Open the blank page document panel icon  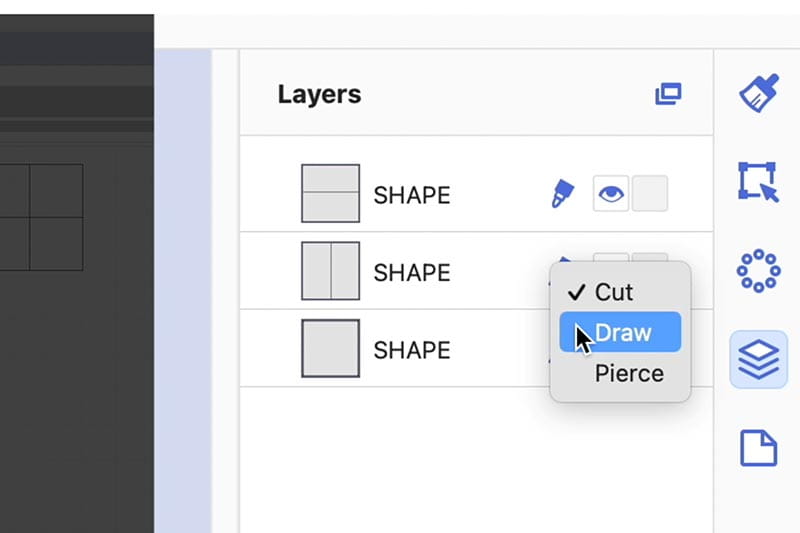(758, 447)
